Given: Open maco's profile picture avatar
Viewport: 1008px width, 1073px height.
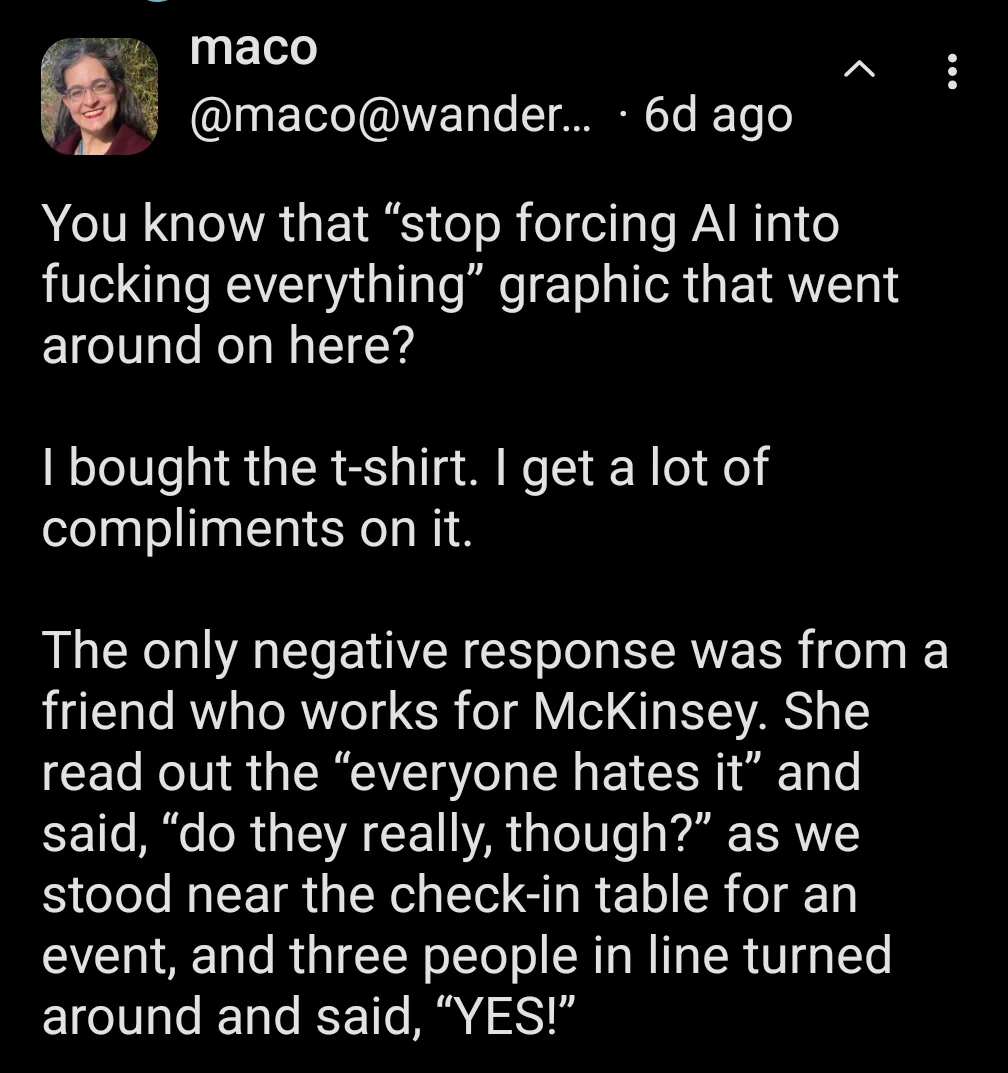Looking at the screenshot, I should click(99, 96).
